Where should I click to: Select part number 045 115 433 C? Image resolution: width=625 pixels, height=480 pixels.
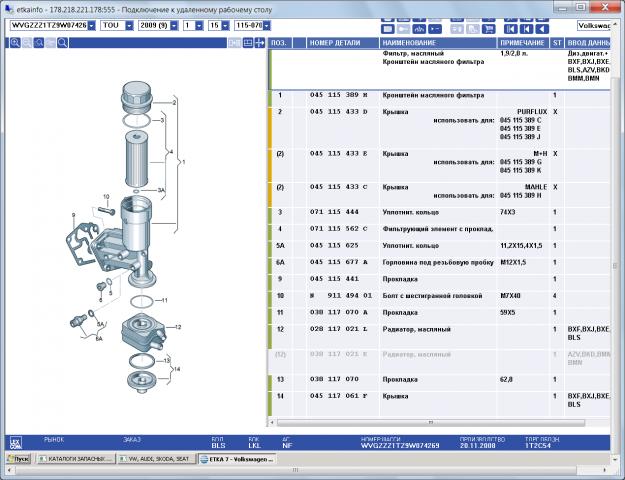339,187
